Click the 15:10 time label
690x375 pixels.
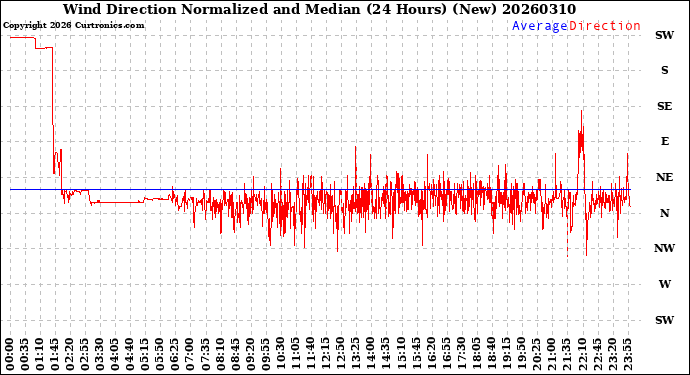click(401, 355)
